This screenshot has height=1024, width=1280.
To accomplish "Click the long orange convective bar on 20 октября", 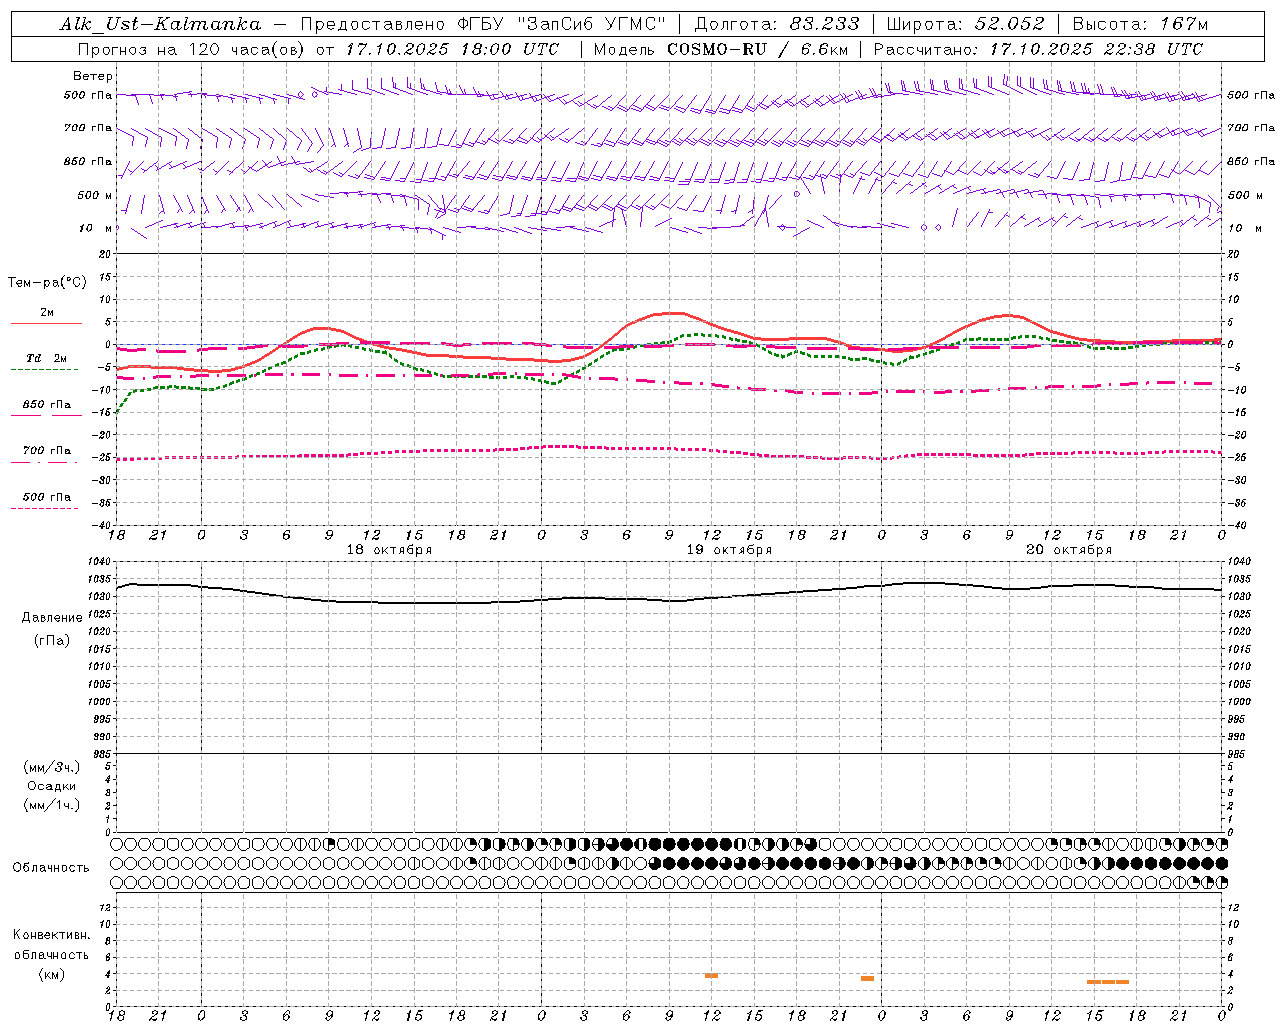I will click(x=1108, y=982).
